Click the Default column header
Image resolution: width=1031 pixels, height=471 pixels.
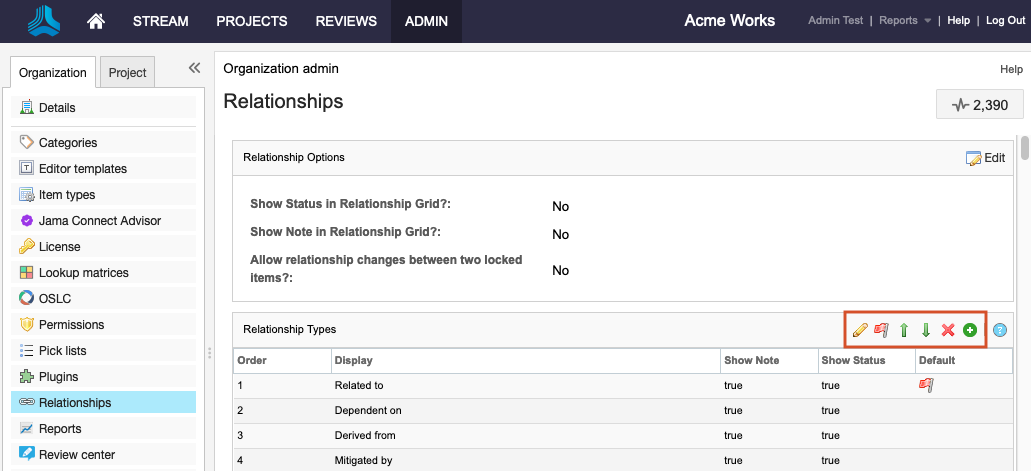tap(964, 360)
